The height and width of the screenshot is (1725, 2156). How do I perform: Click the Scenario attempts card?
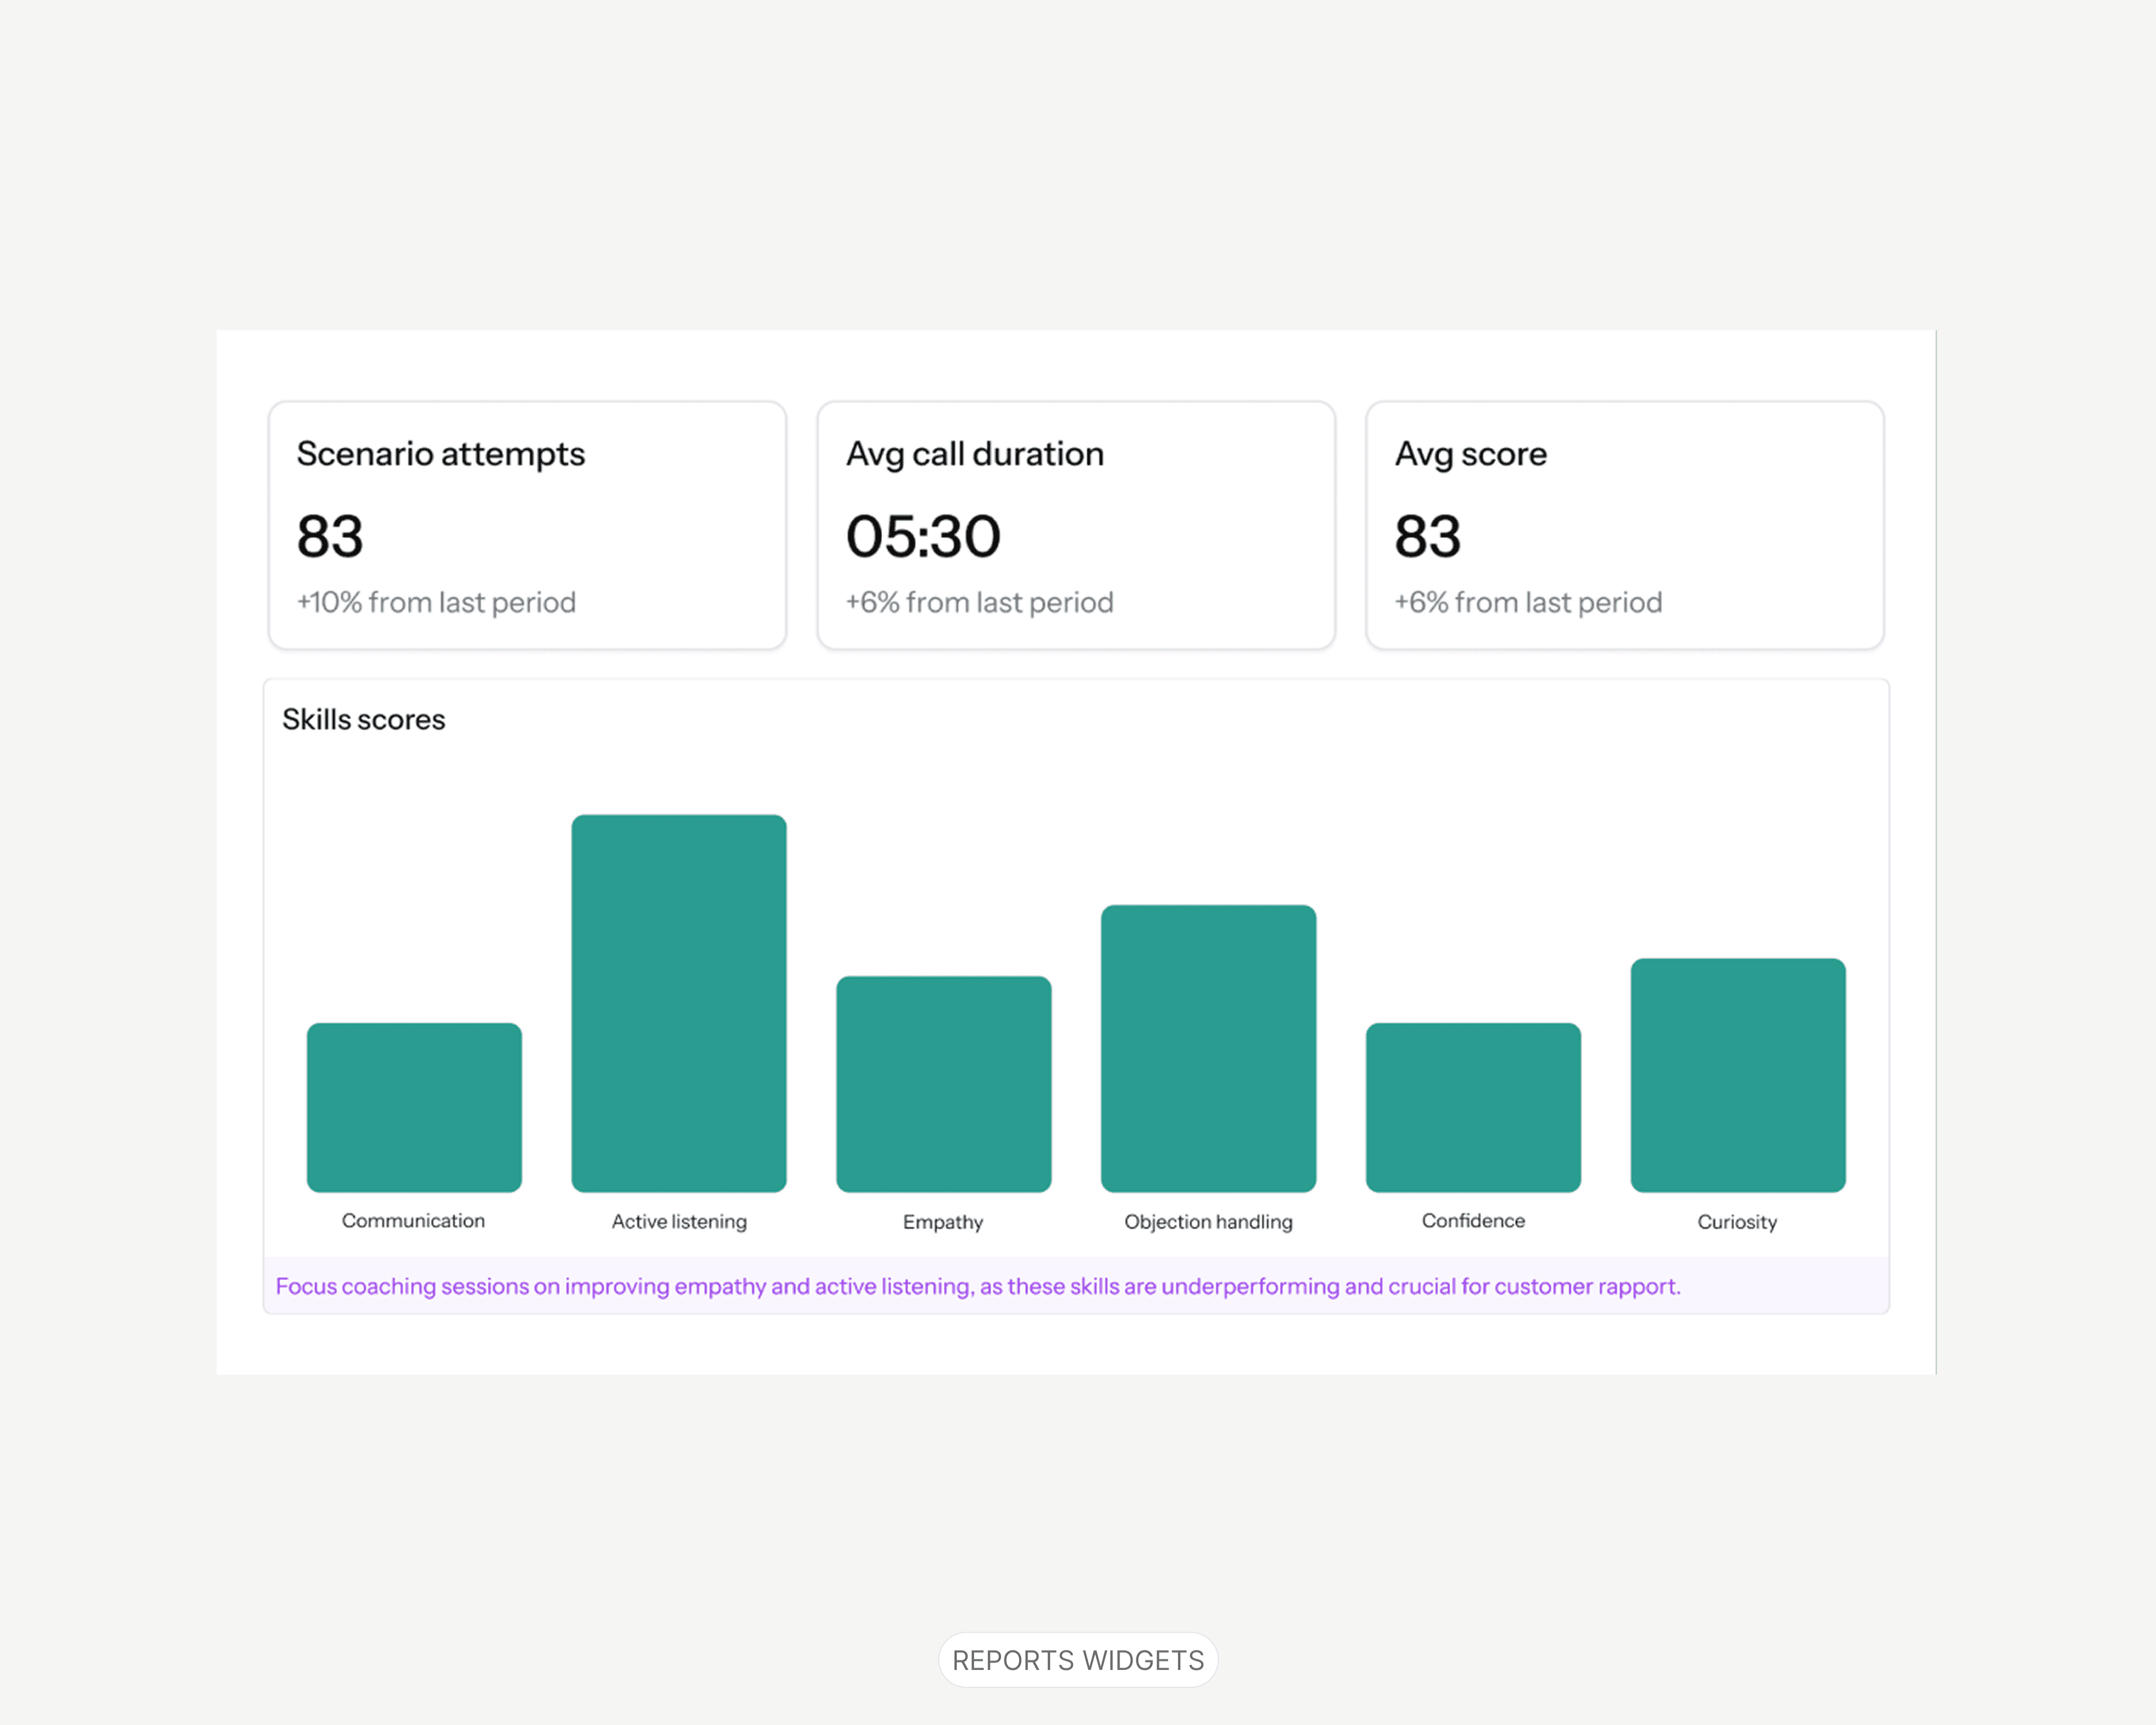click(527, 525)
